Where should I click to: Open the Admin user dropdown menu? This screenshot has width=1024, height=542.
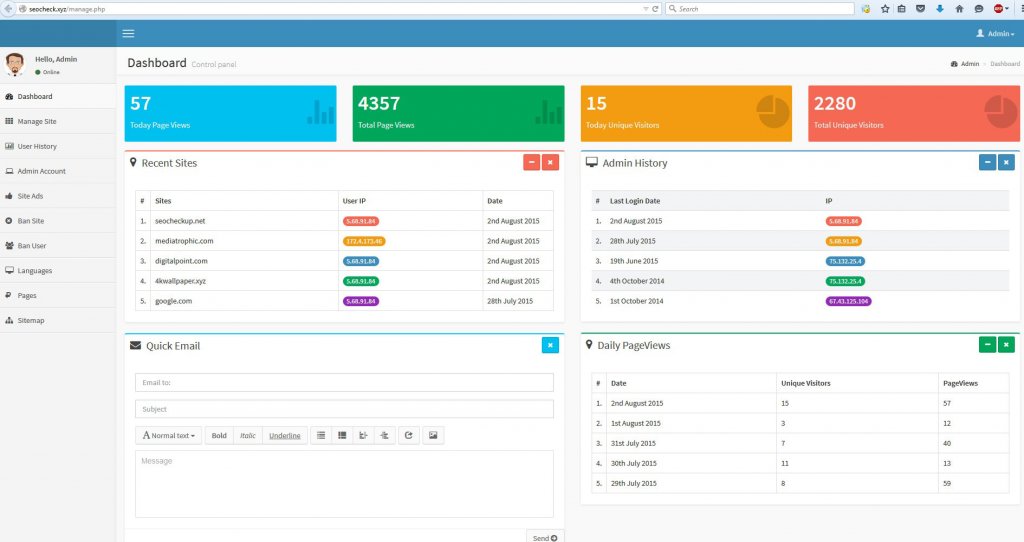click(994, 34)
